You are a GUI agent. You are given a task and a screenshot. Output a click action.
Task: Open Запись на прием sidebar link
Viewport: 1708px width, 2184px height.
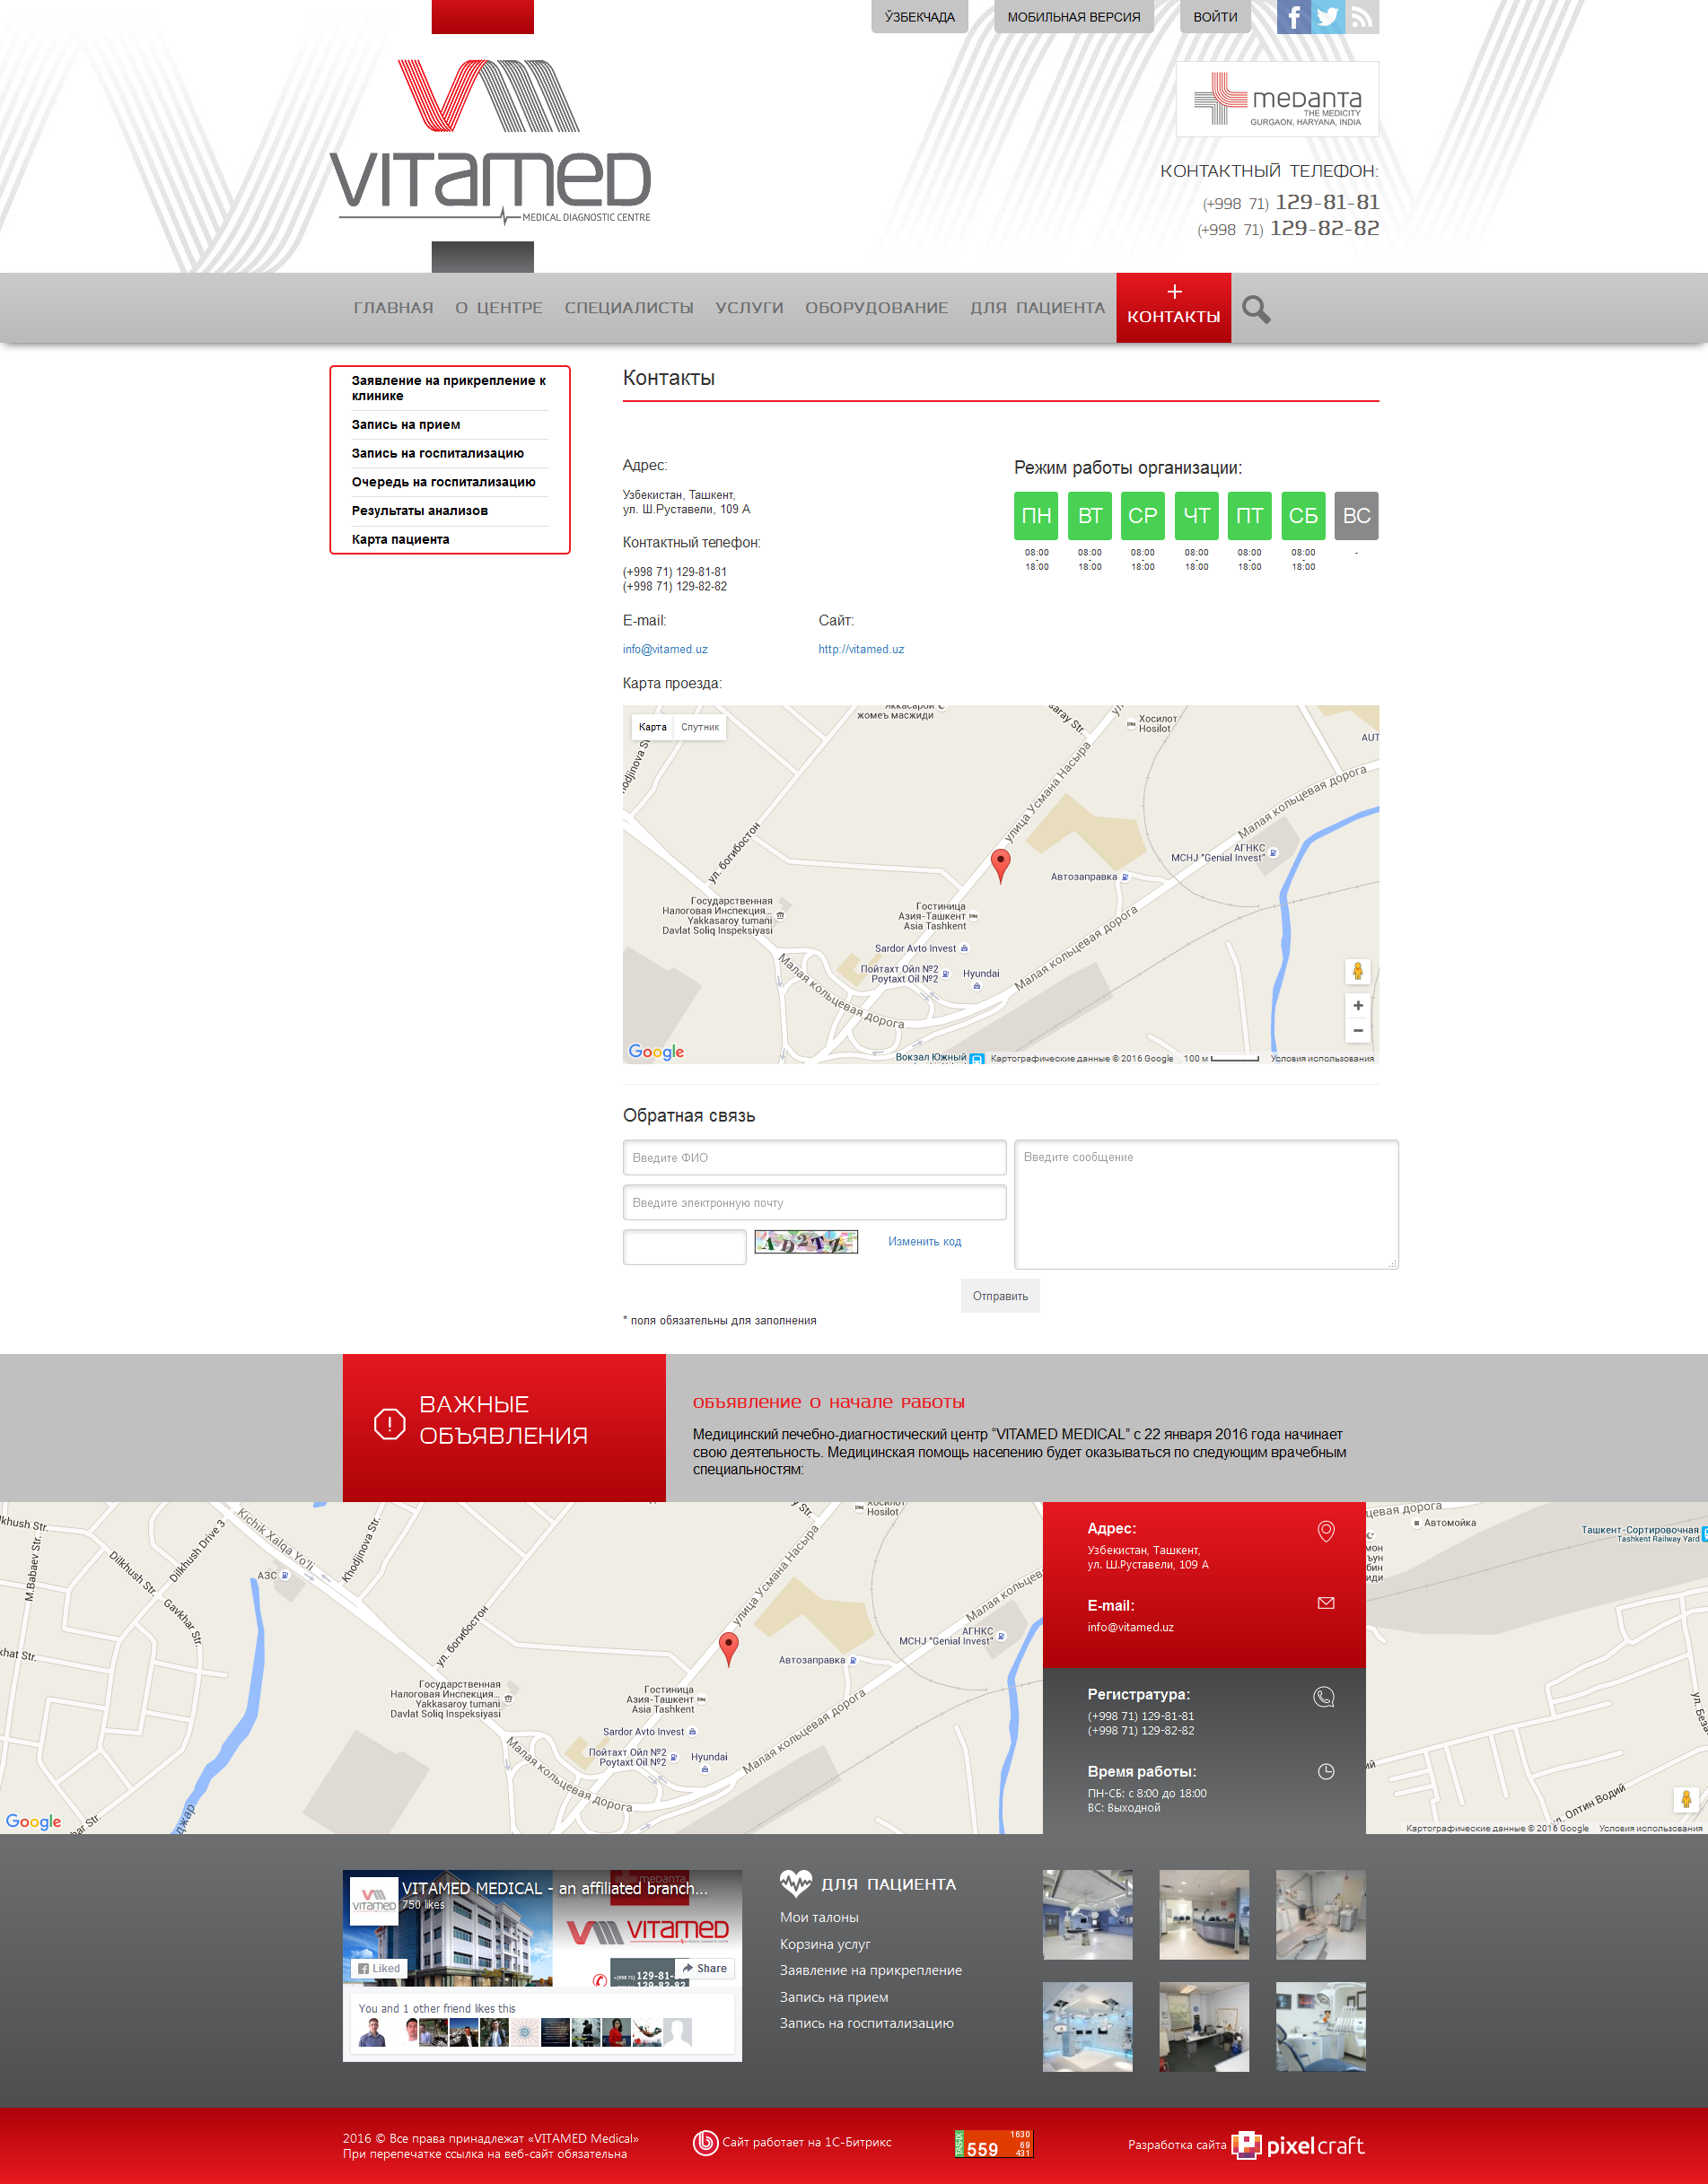pos(406,425)
